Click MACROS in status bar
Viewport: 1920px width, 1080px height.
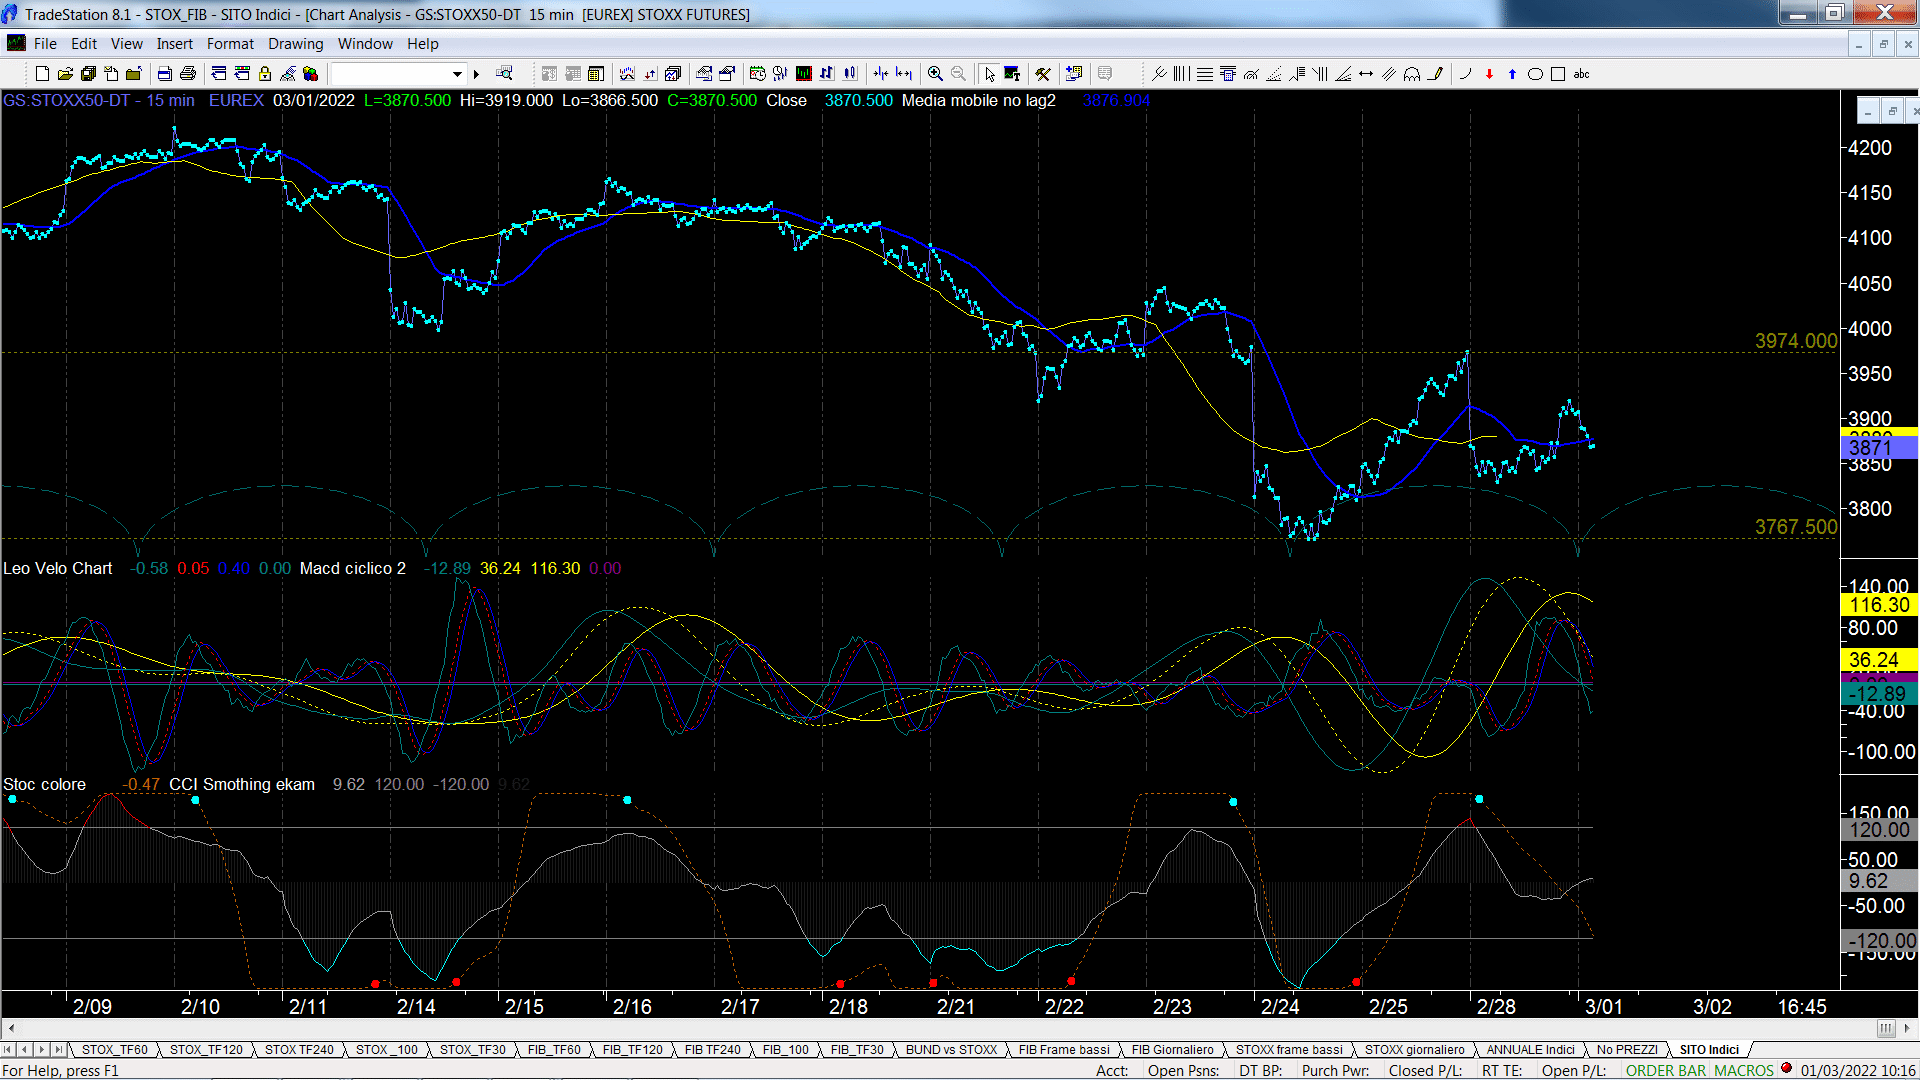(1743, 1070)
